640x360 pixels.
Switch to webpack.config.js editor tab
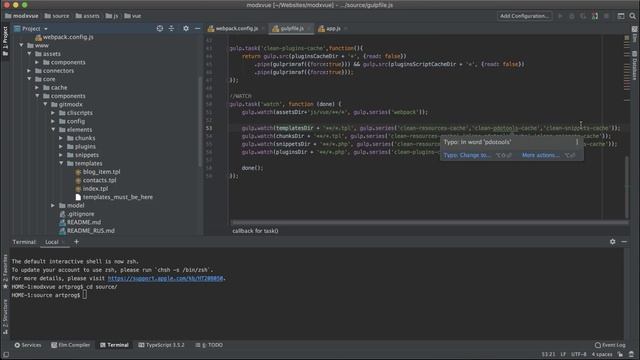click(233, 29)
